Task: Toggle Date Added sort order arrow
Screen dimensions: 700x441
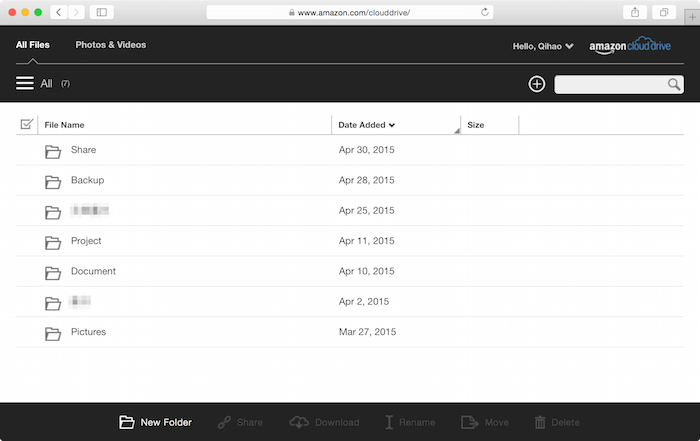Action: pos(392,125)
